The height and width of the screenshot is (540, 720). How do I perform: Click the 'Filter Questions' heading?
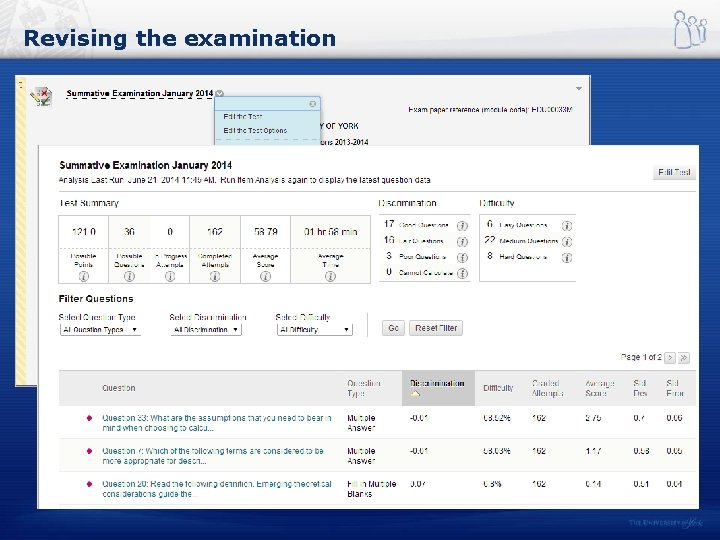click(96, 299)
